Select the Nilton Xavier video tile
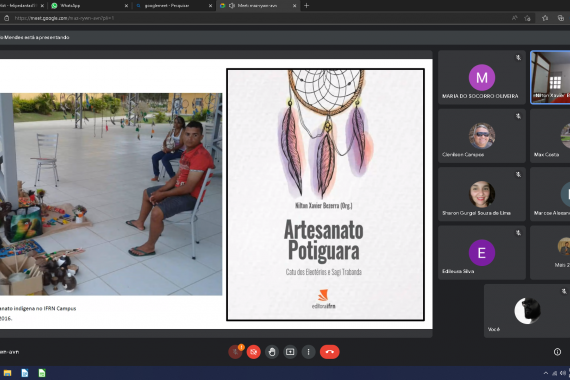 (x=550, y=77)
